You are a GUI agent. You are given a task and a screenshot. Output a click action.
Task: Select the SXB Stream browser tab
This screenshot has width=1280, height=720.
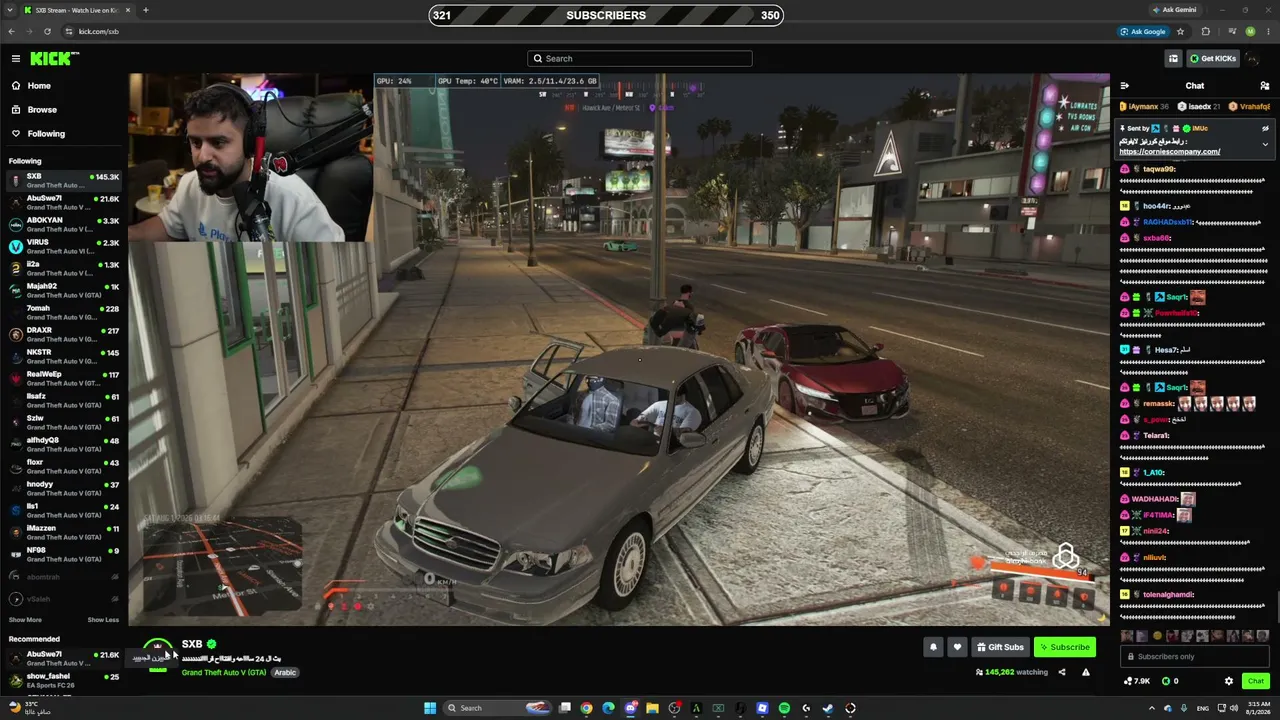pos(78,10)
